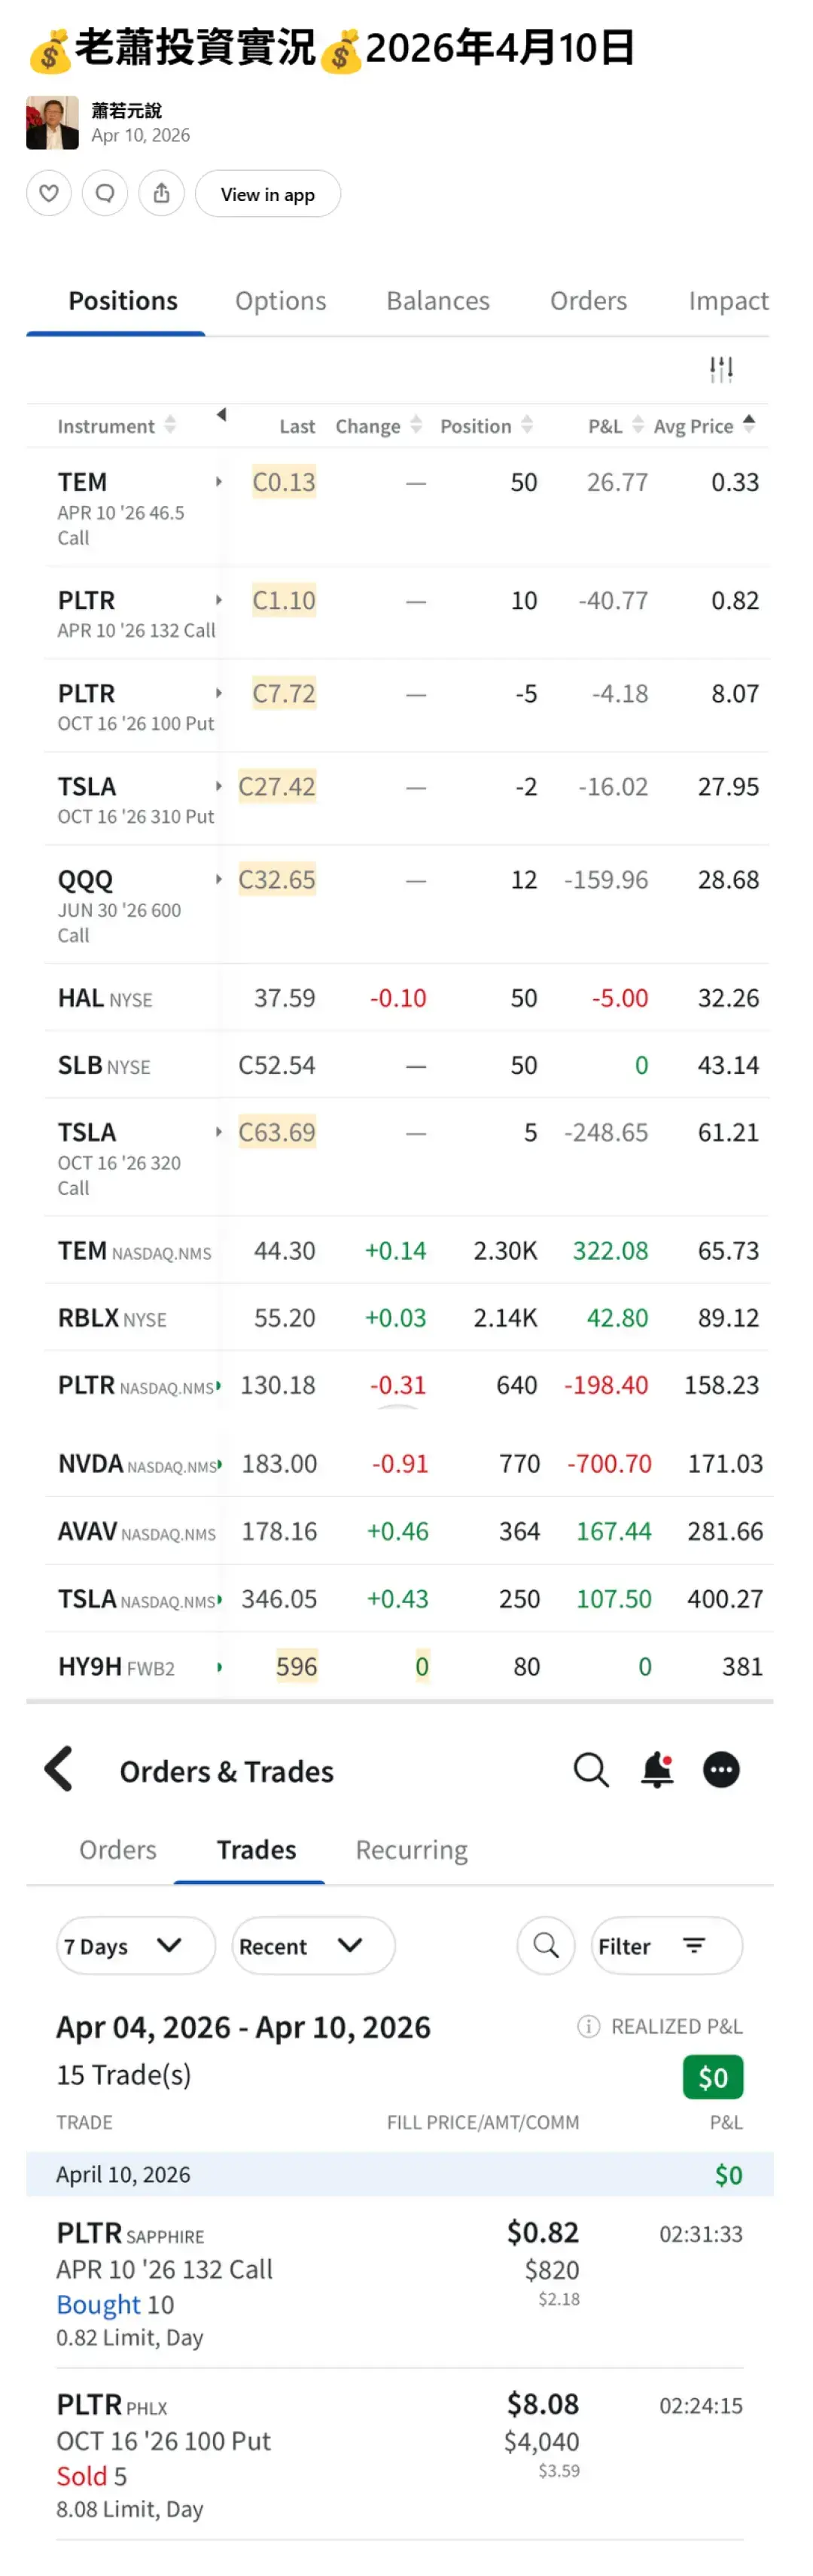Open the three-dots more menu
Screen dimensions: 813x2576
click(720, 1769)
